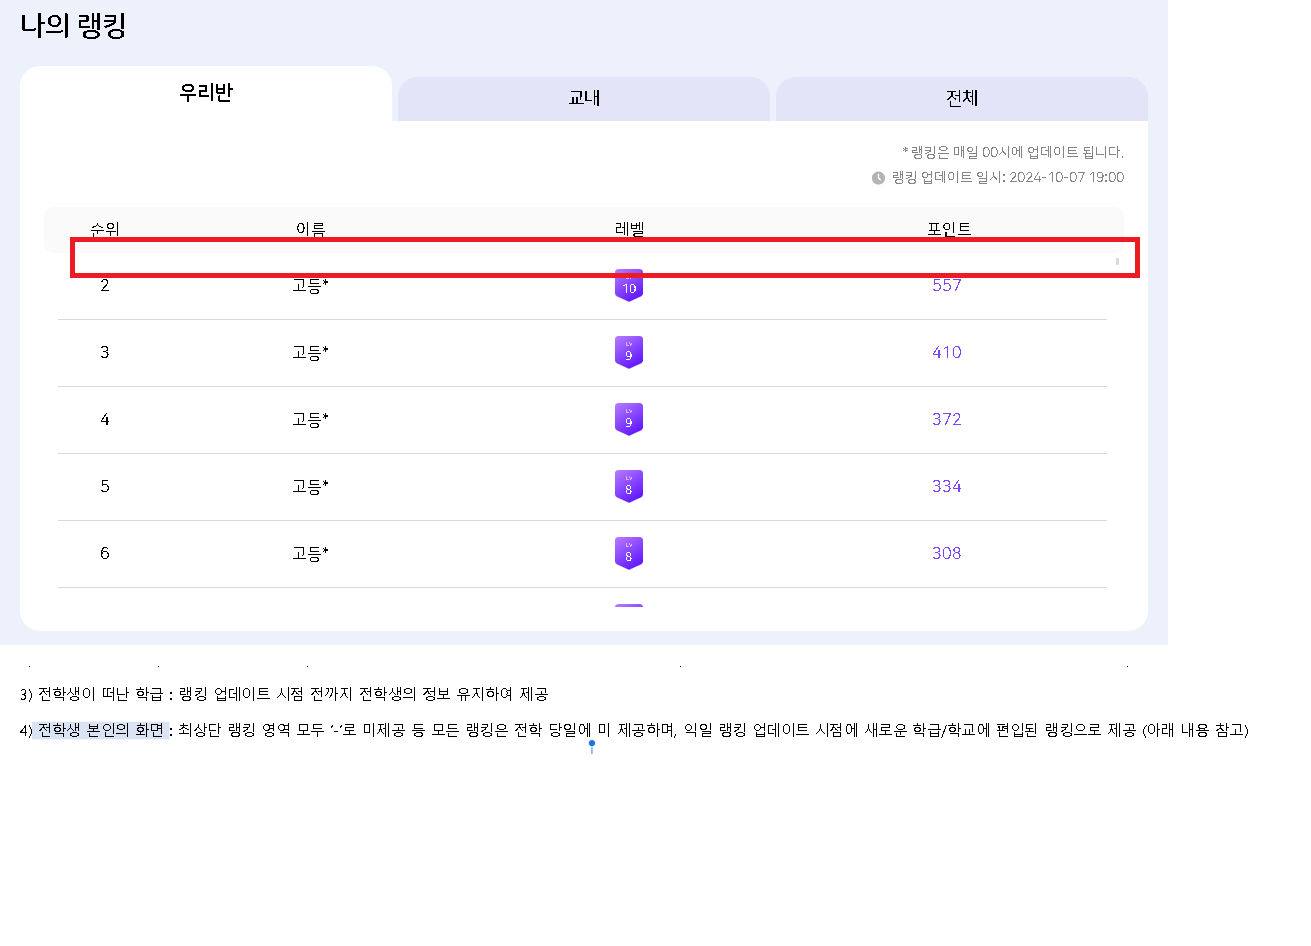
Task: Switch to the 우리반 tab
Action: pos(206,93)
